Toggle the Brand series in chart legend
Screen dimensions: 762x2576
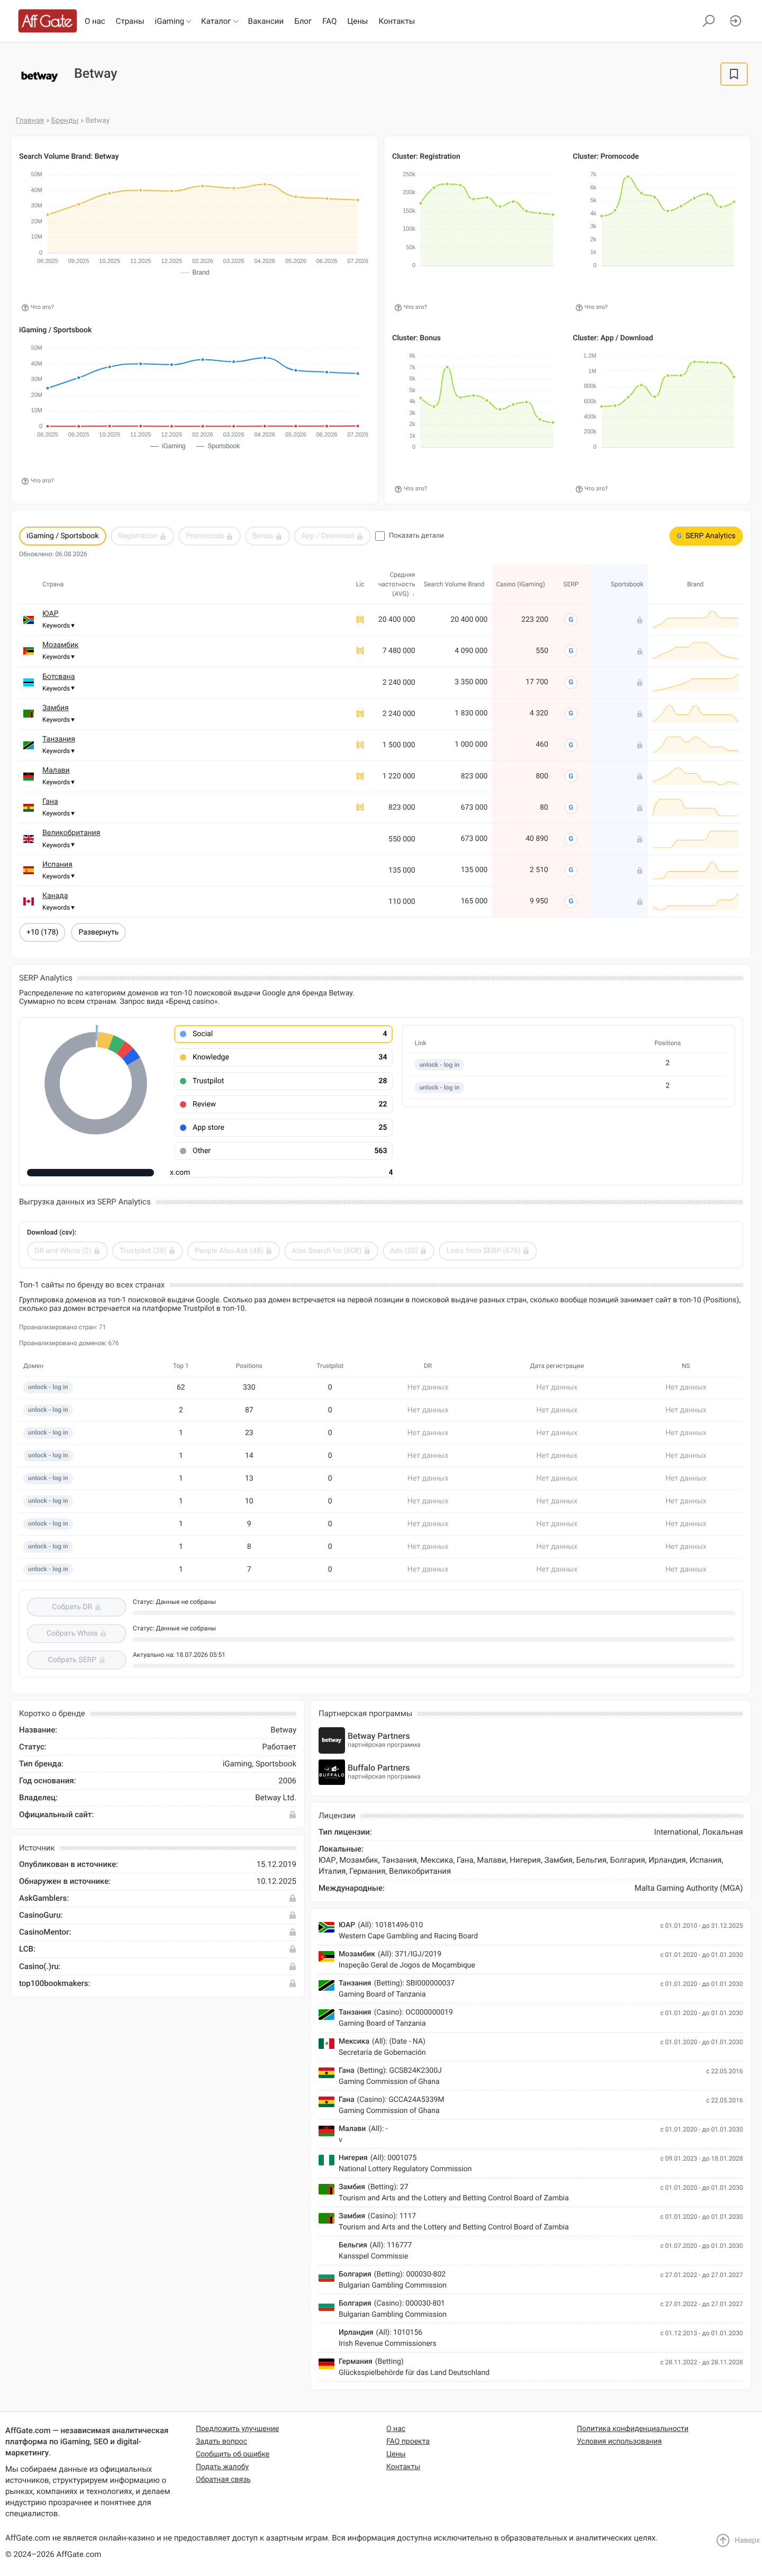[195, 273]
